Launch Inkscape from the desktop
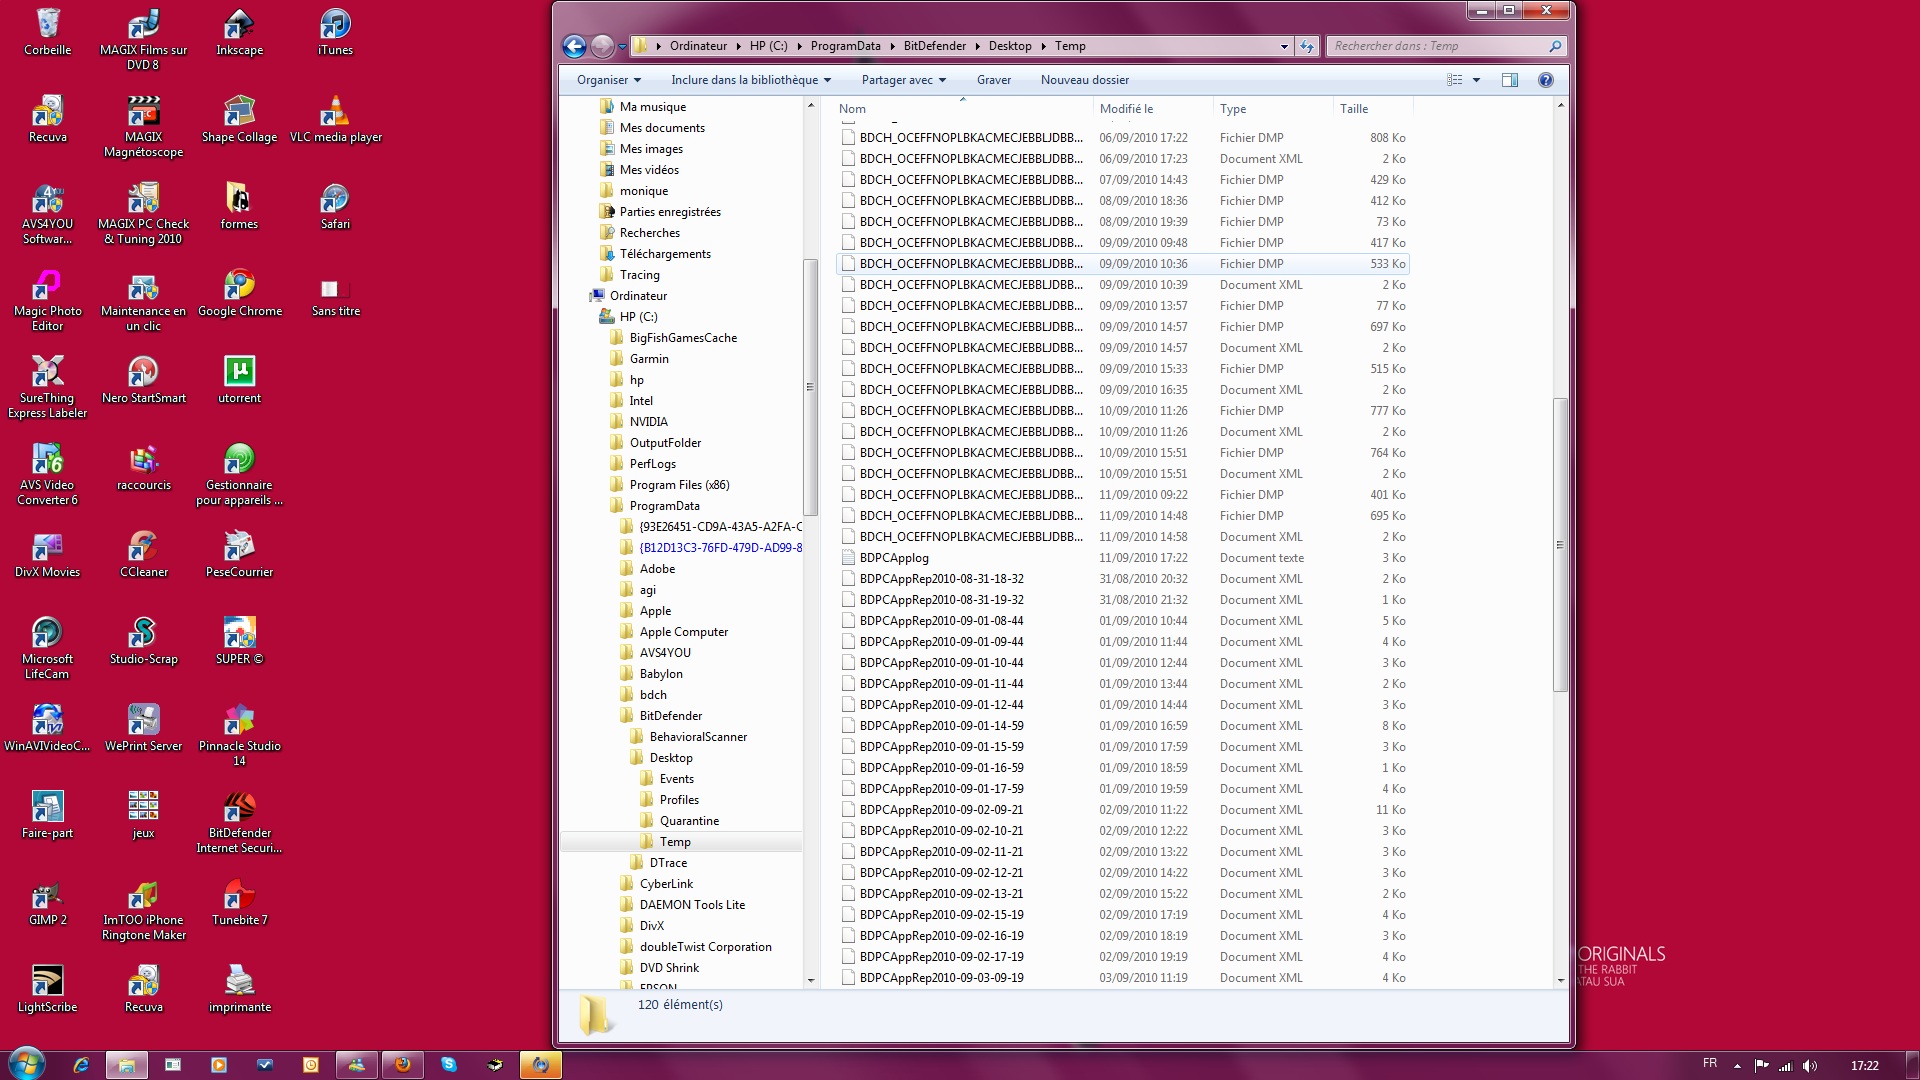 tap(239, 32)
